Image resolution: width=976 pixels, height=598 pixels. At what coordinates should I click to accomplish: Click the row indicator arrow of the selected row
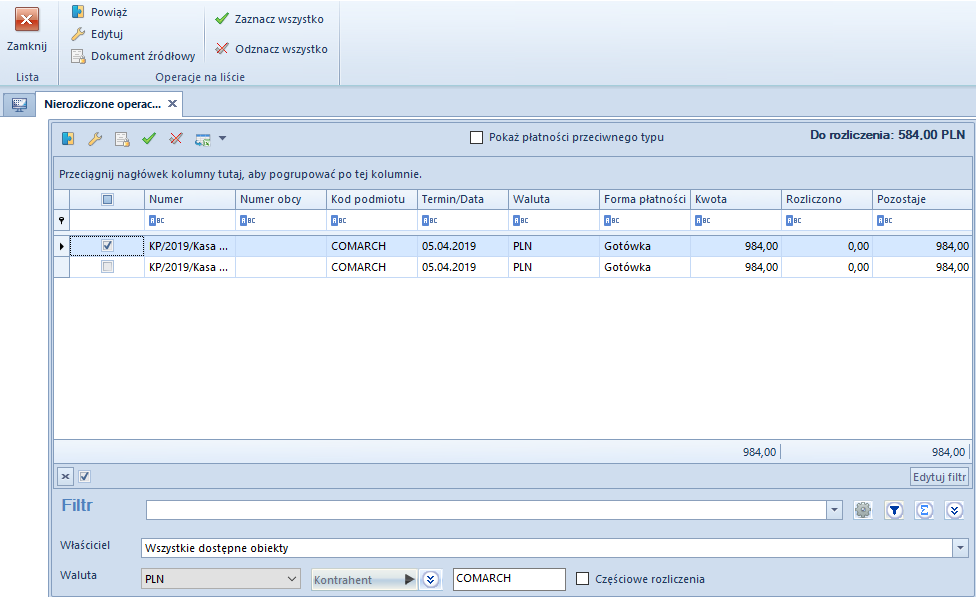(62, 246)
